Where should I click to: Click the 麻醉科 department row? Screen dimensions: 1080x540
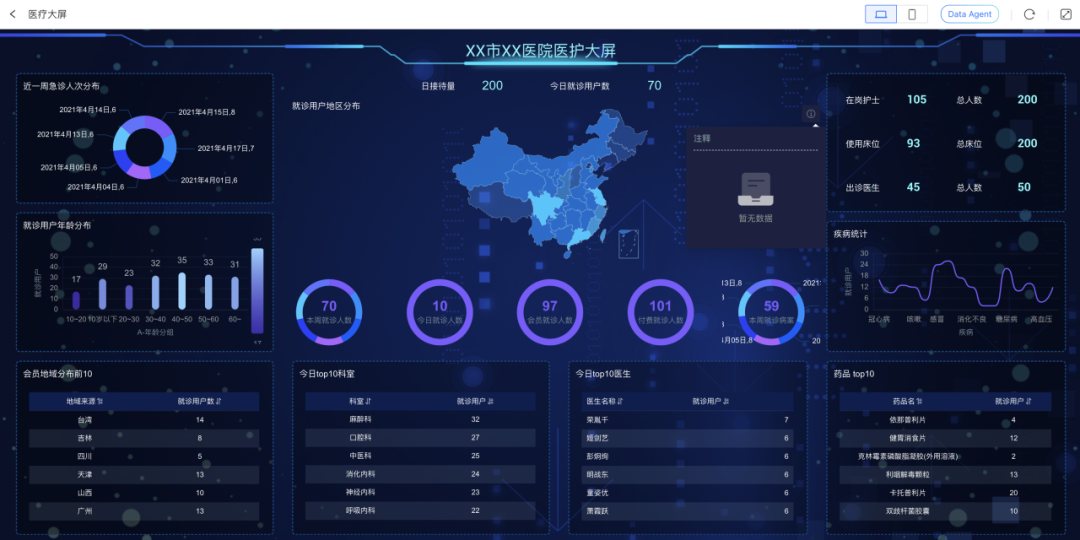pyautogui.click(x=420, y=419)
